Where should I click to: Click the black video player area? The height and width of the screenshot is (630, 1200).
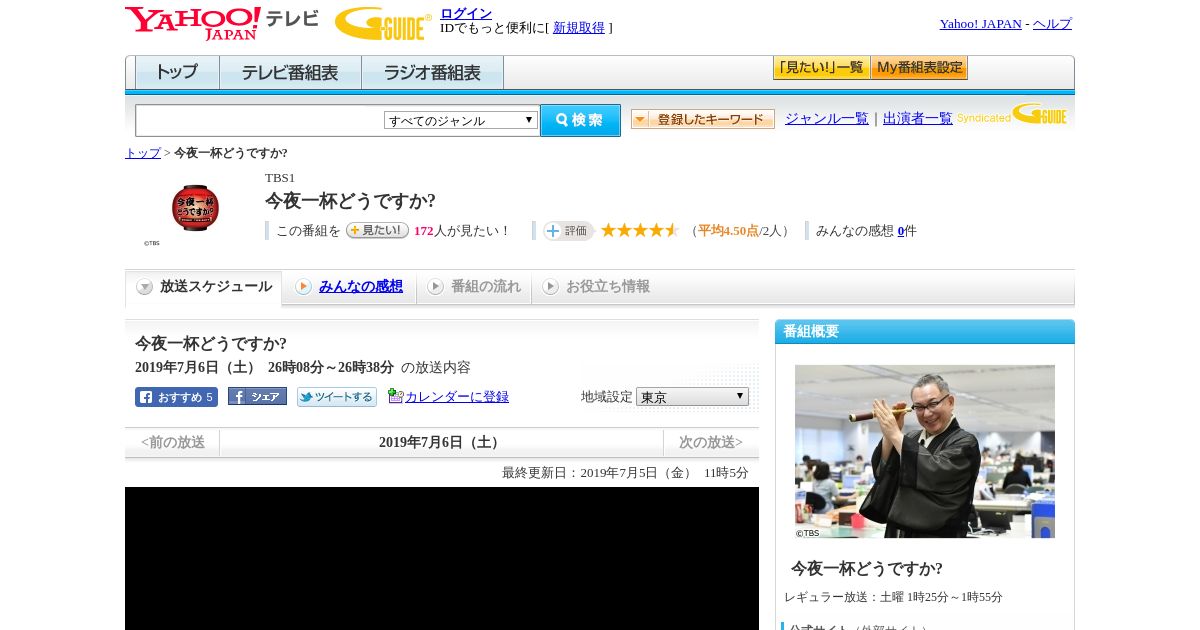(442, 558)
